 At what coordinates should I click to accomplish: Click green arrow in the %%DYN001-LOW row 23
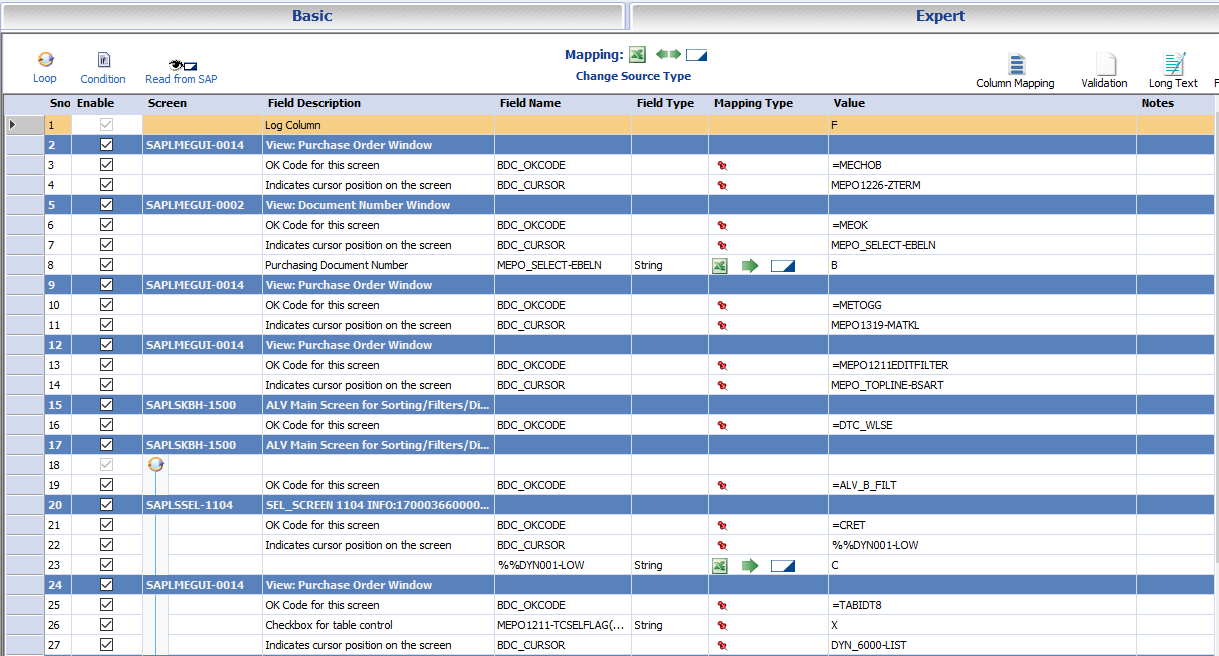tap(750, 565)
